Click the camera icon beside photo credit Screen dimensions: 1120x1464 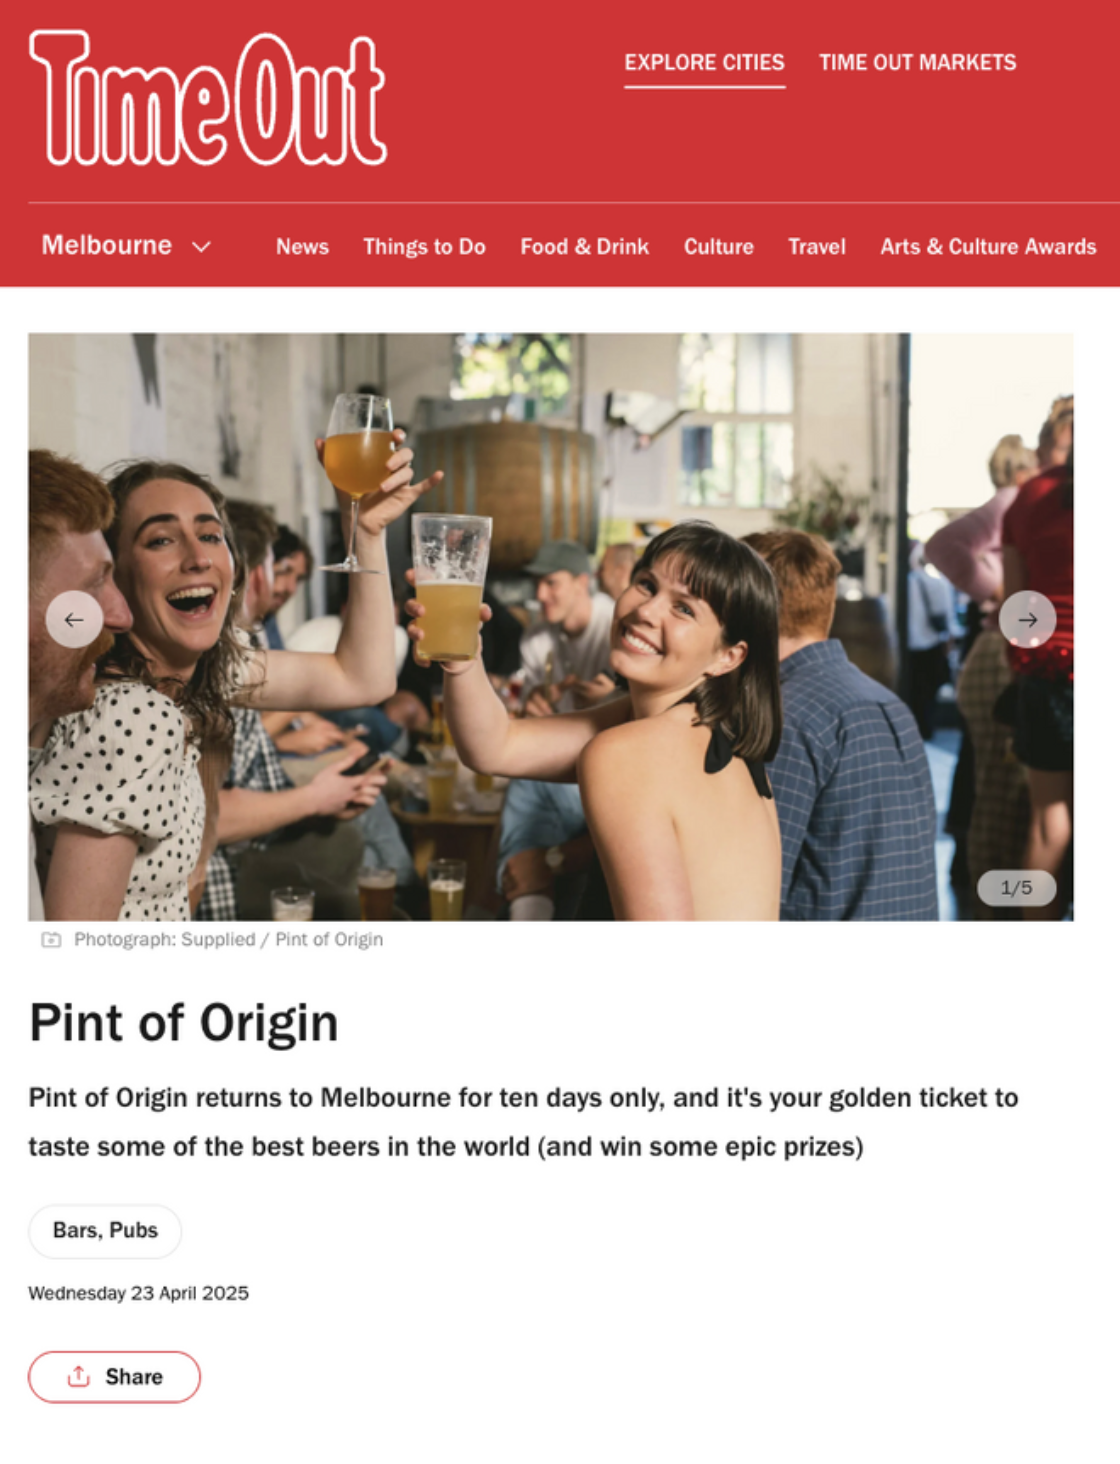51,939
